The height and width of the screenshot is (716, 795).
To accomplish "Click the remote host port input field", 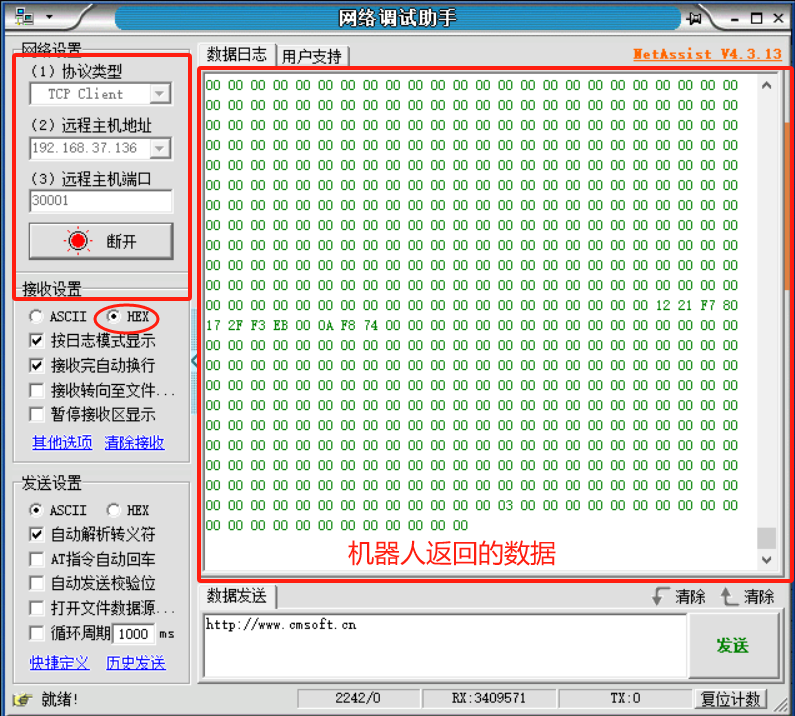I will click(100, 201).
